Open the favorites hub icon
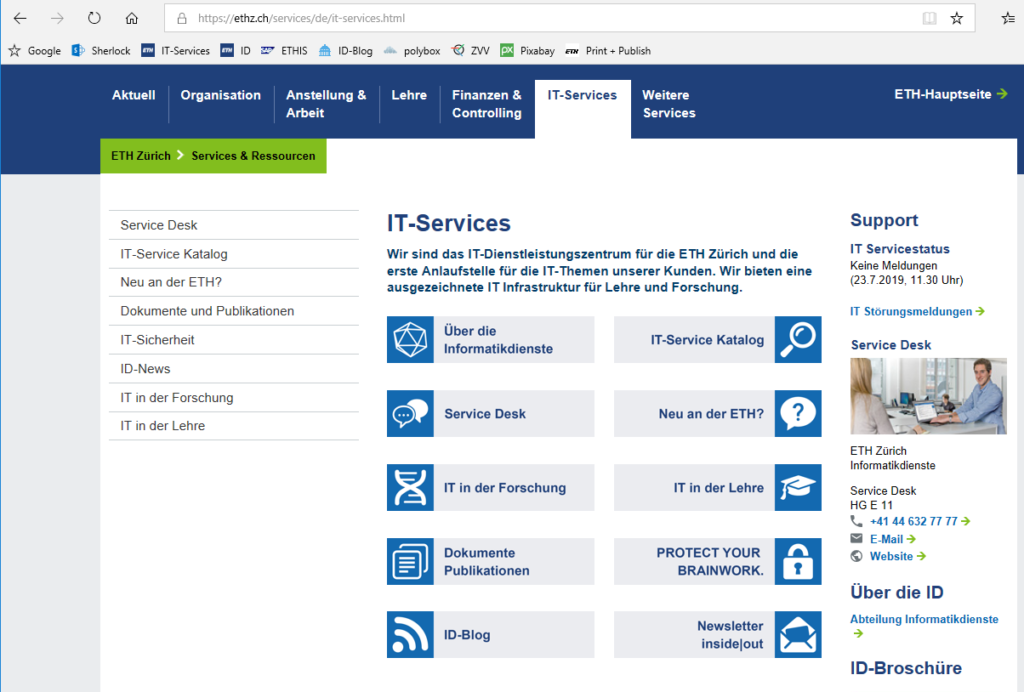 pos(1008,18)
